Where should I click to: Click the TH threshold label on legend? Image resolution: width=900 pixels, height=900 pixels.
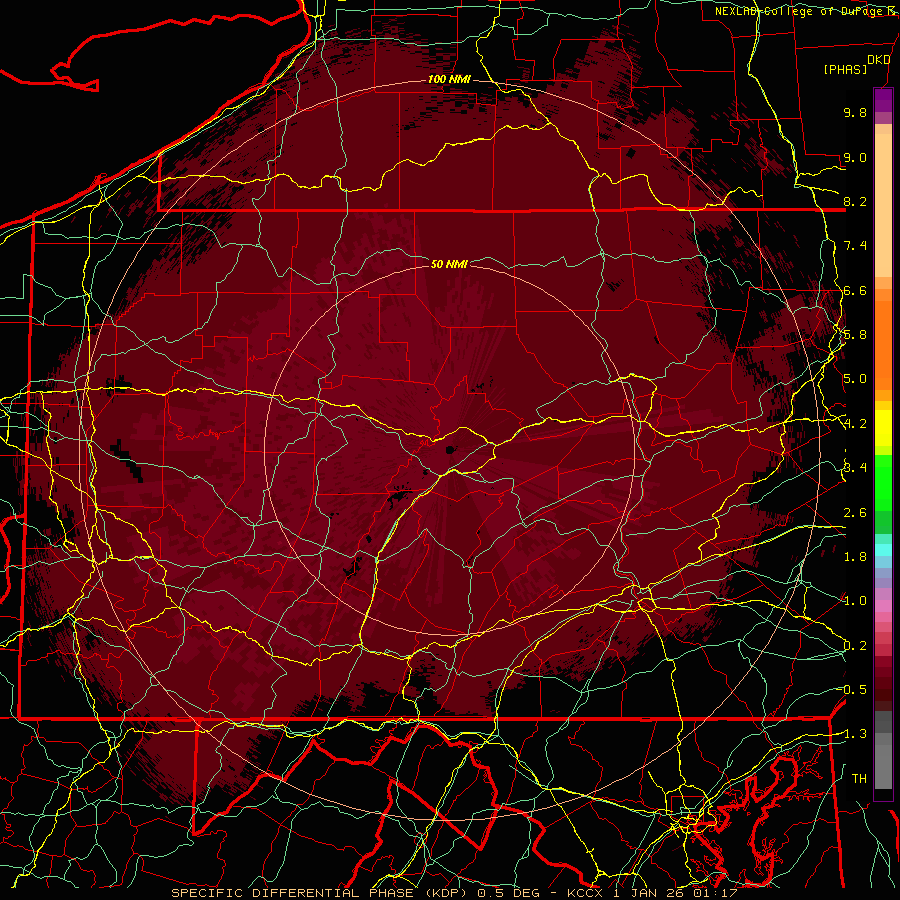859,779
